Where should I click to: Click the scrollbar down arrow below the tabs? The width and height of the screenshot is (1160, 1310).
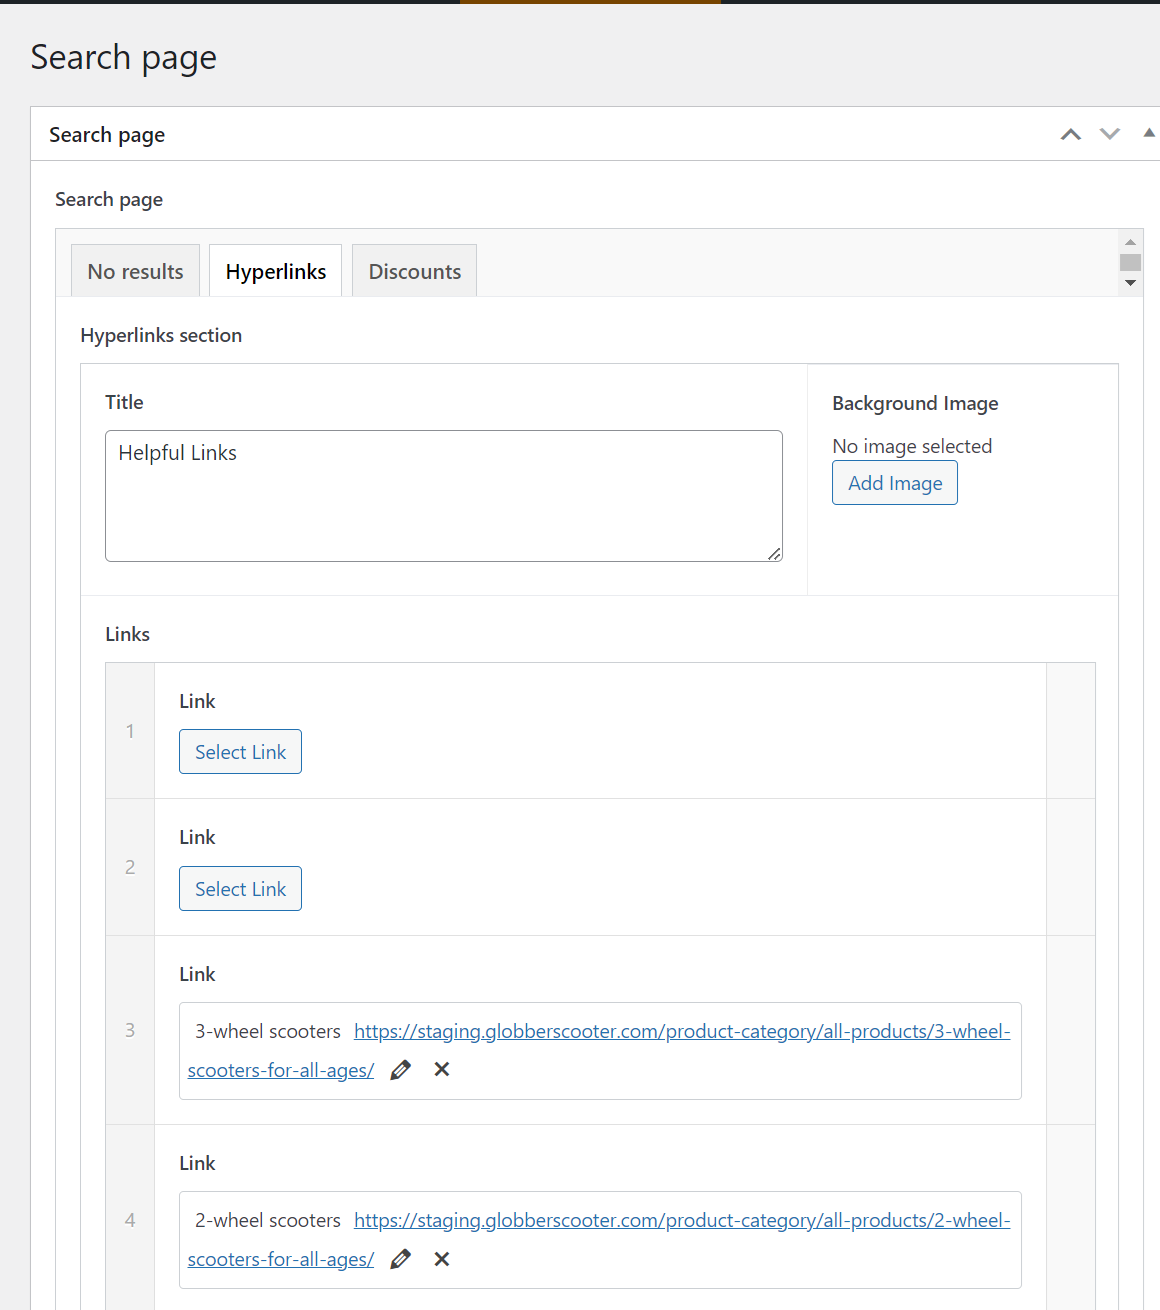click(1130, 283)
